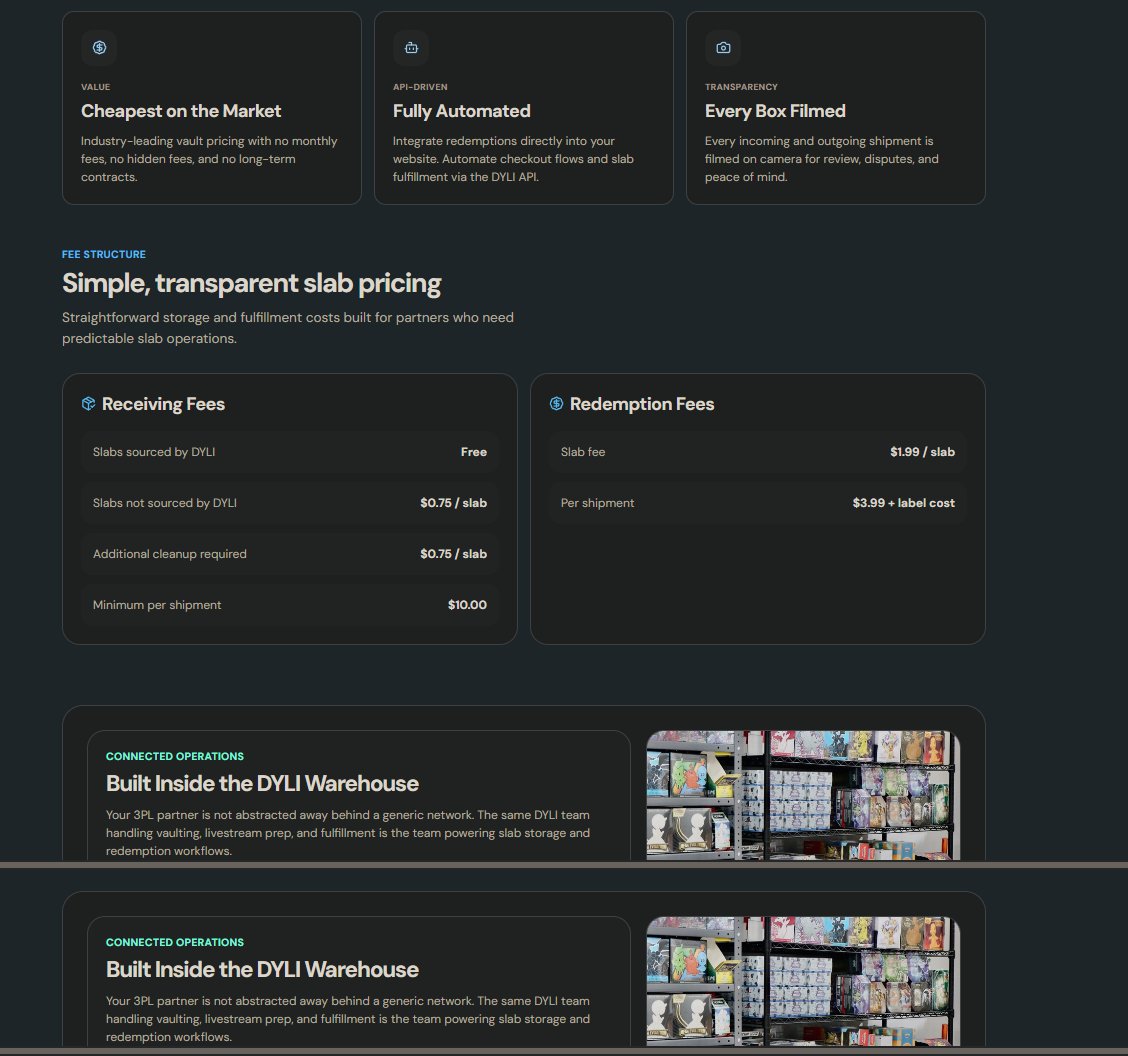Screen dimensions: 1128x1056
Task: Click the lower "Built Inside the DYLI Warehouse" heading
Action: [262, 970]
